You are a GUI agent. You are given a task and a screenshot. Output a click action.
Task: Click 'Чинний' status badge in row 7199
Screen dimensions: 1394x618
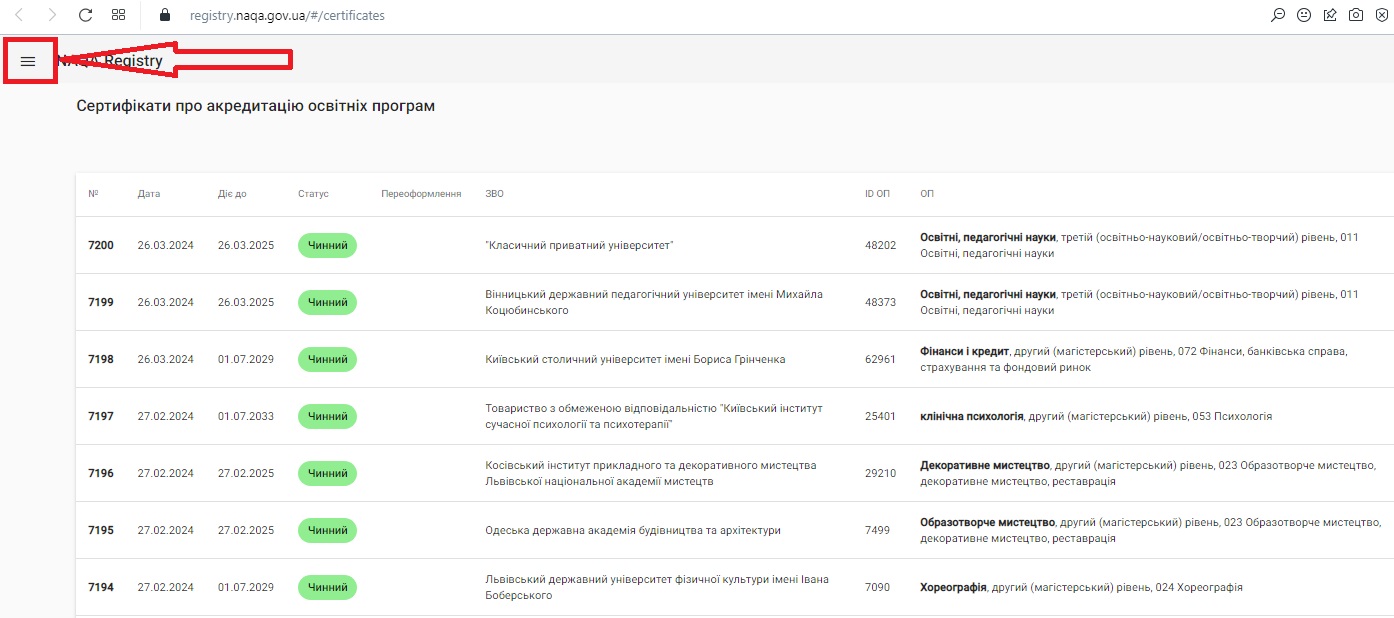tap(327, 302)
